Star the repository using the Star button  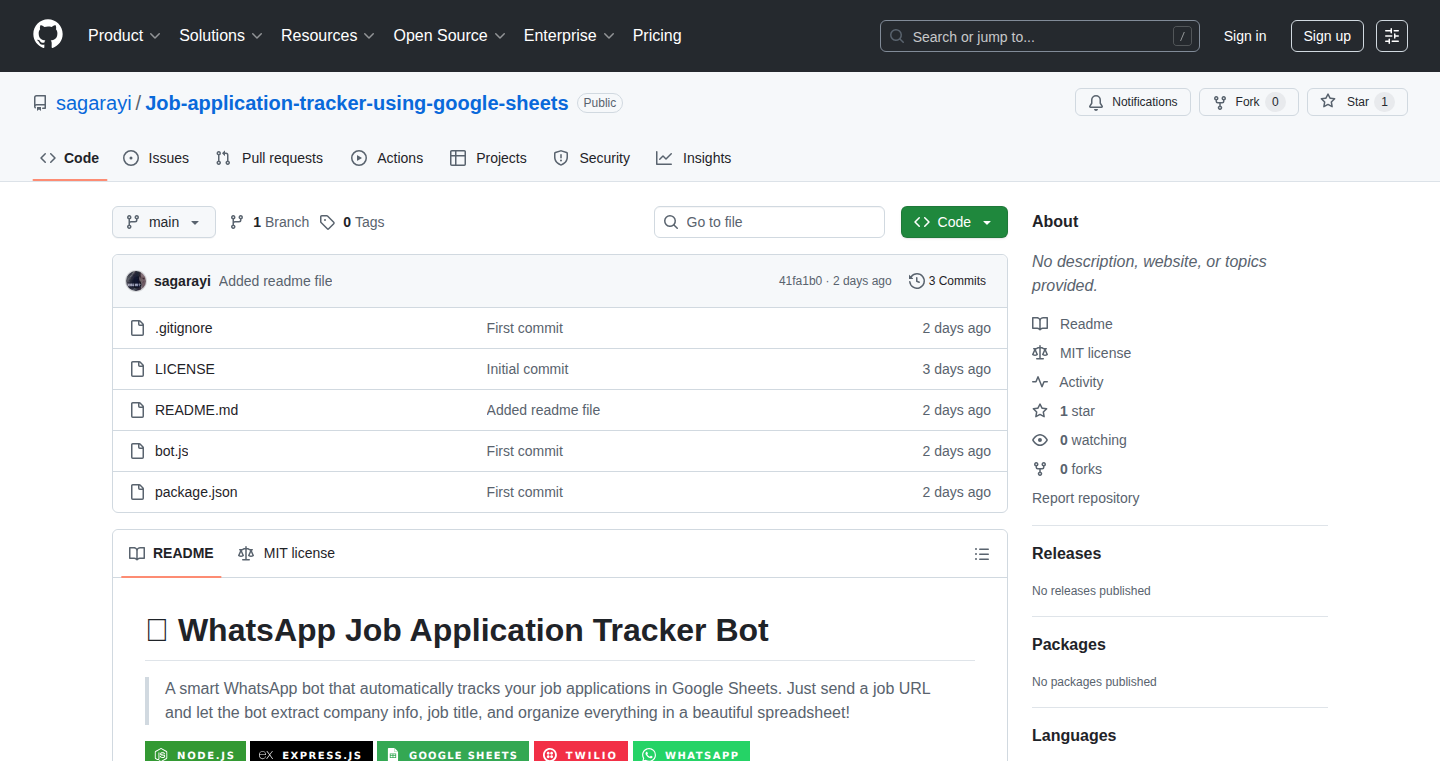pyautogui.click(x=1357, y=102)
